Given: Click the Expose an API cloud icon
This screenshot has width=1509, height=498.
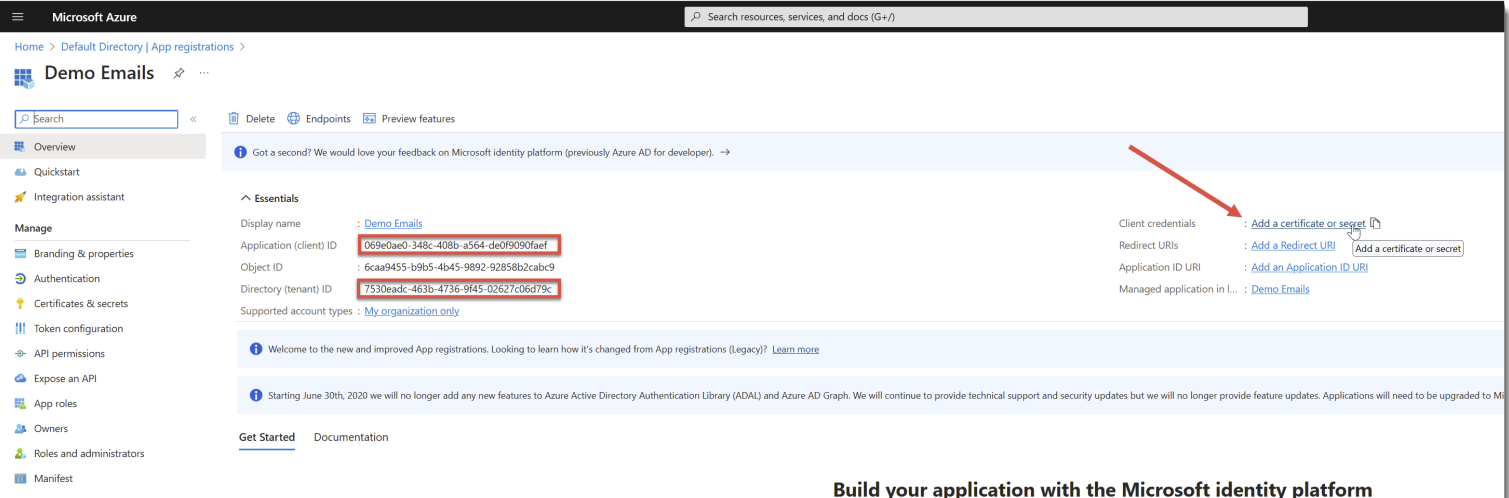Looking at the screenshot, I should click(20, 379).
